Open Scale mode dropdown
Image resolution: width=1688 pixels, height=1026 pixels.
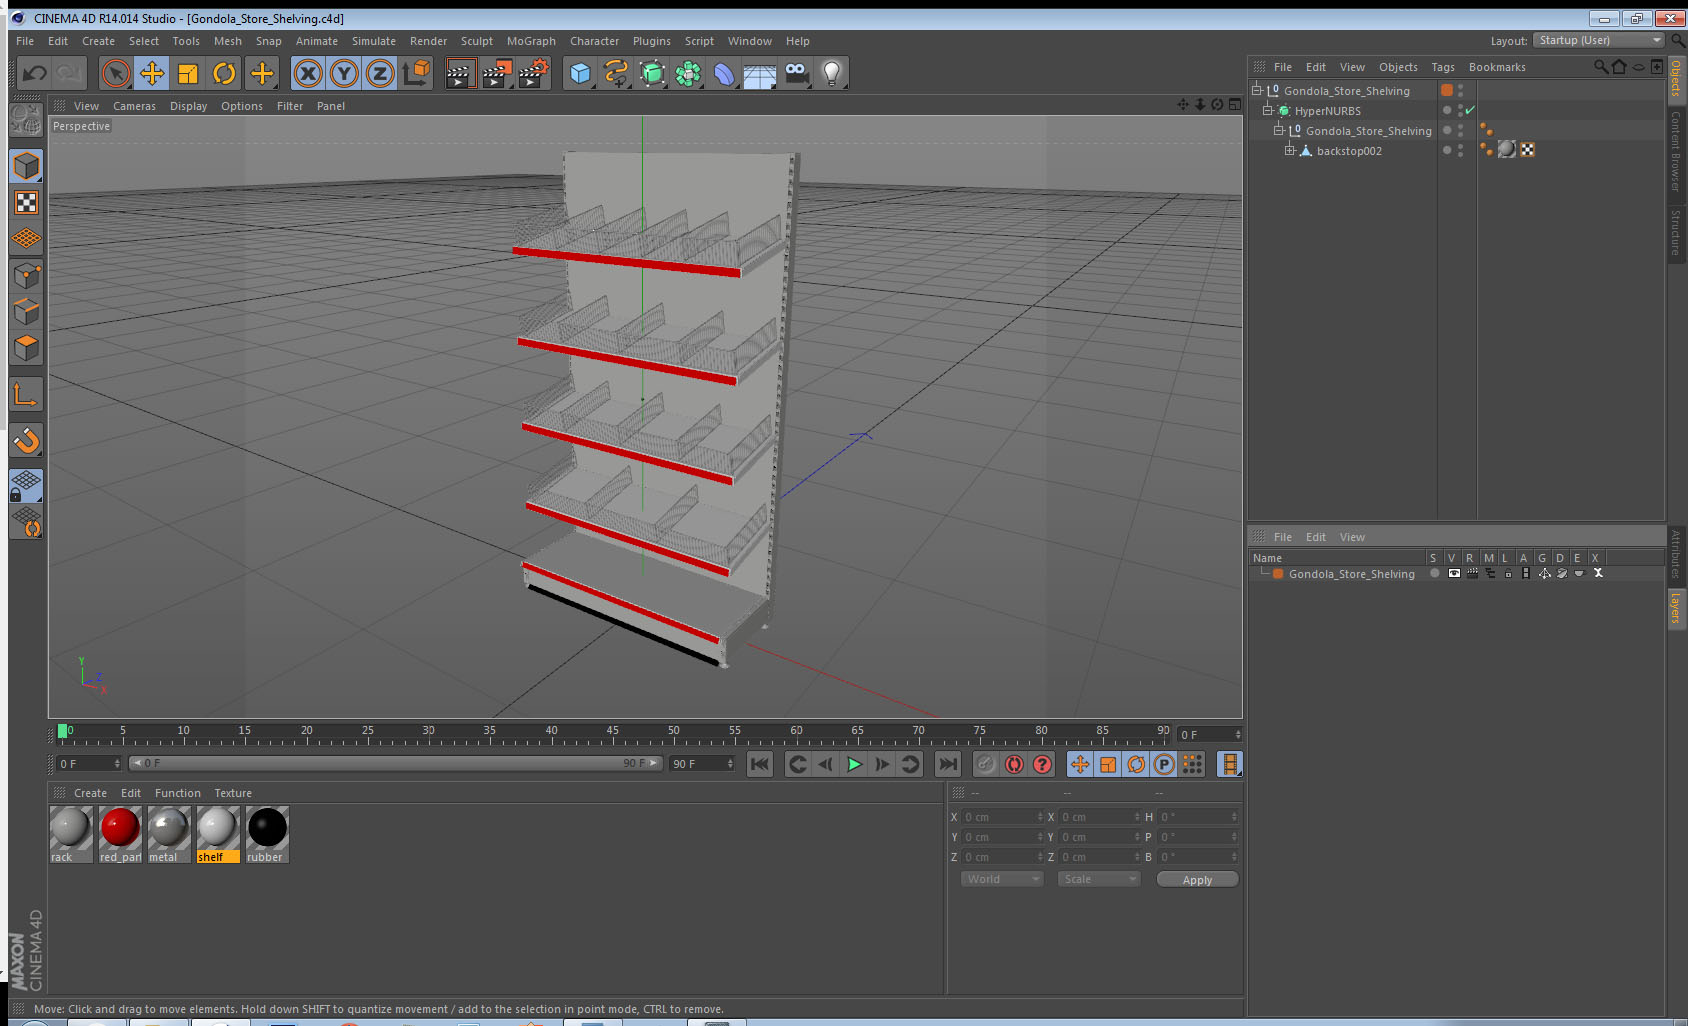tap(1099, 879)
